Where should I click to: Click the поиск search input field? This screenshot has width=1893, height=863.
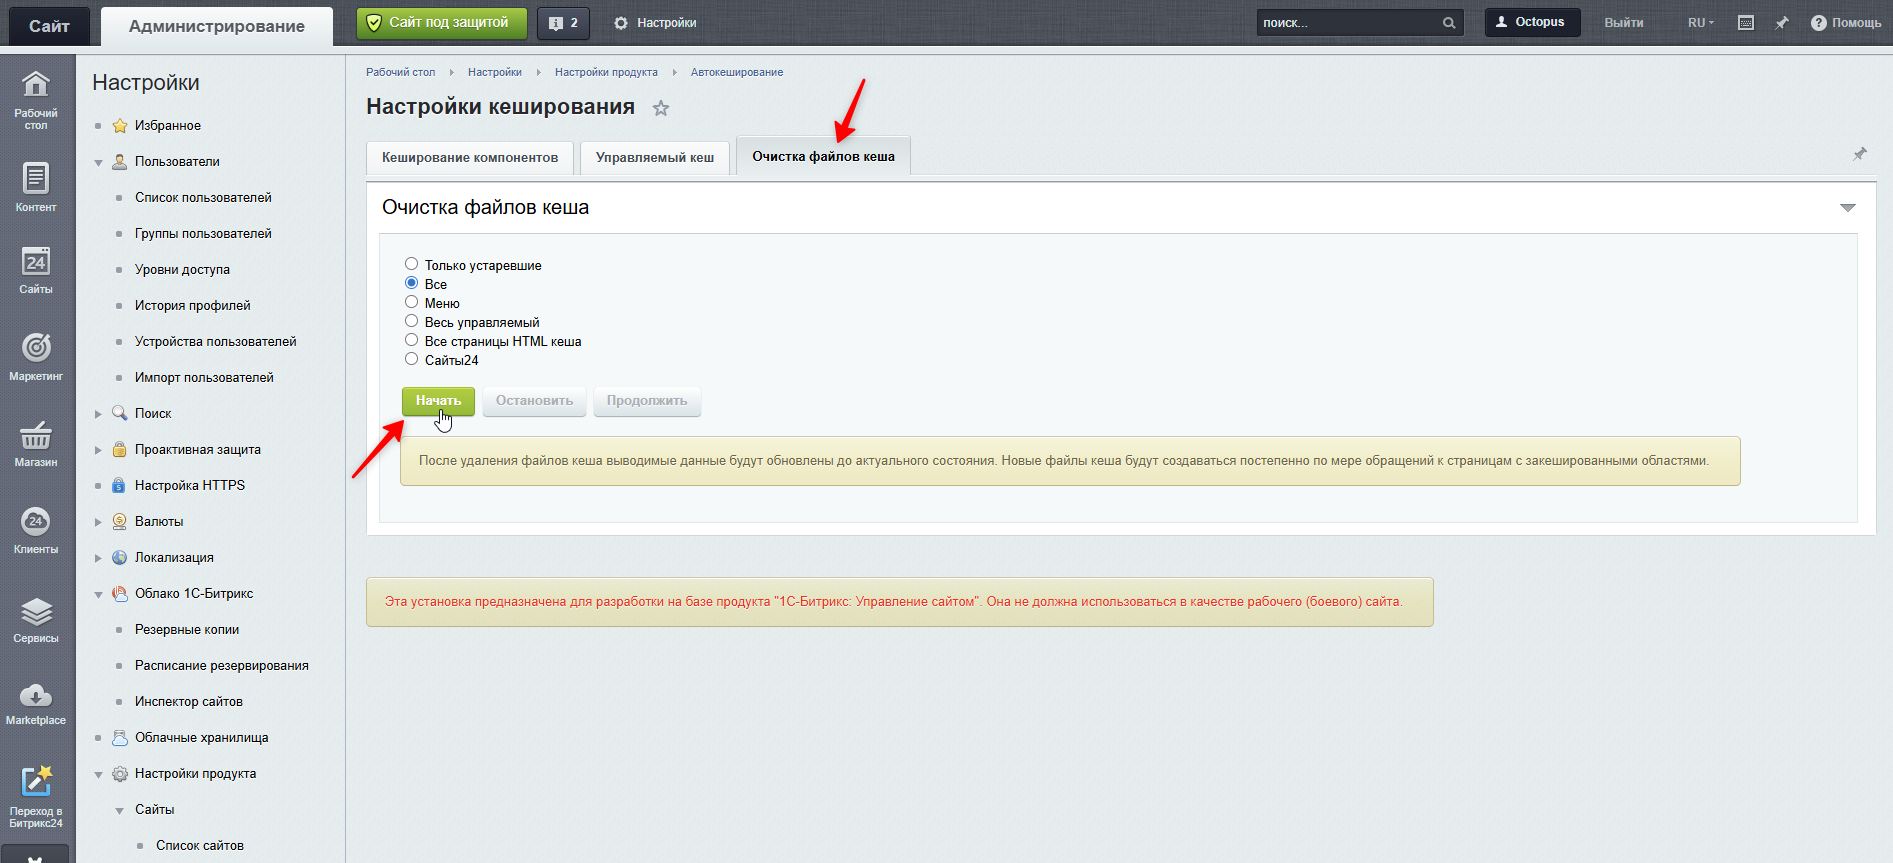(x=1348, y=22)
